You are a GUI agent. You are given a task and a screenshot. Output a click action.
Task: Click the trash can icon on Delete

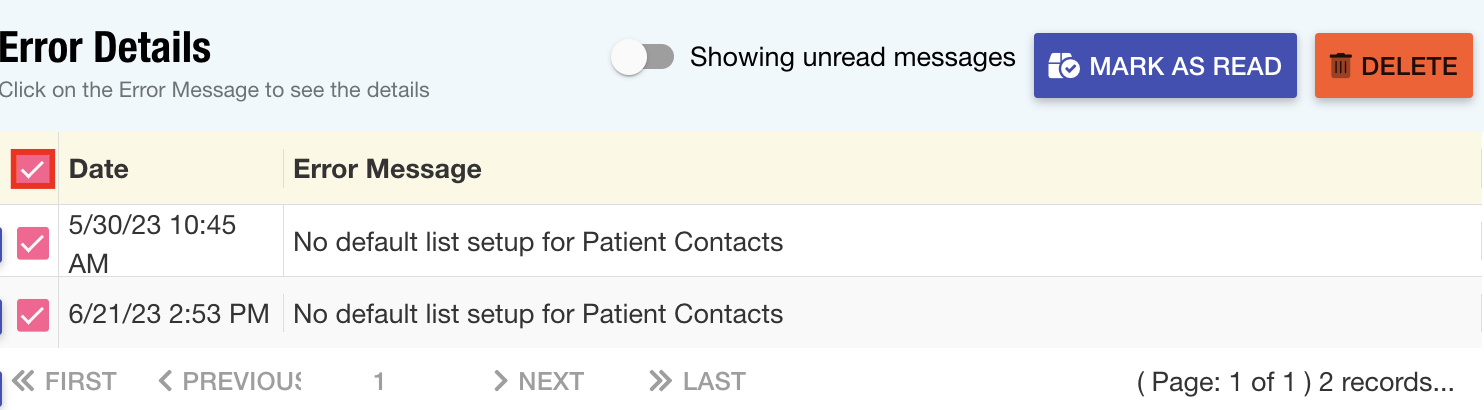click(x=1341, y=66)
